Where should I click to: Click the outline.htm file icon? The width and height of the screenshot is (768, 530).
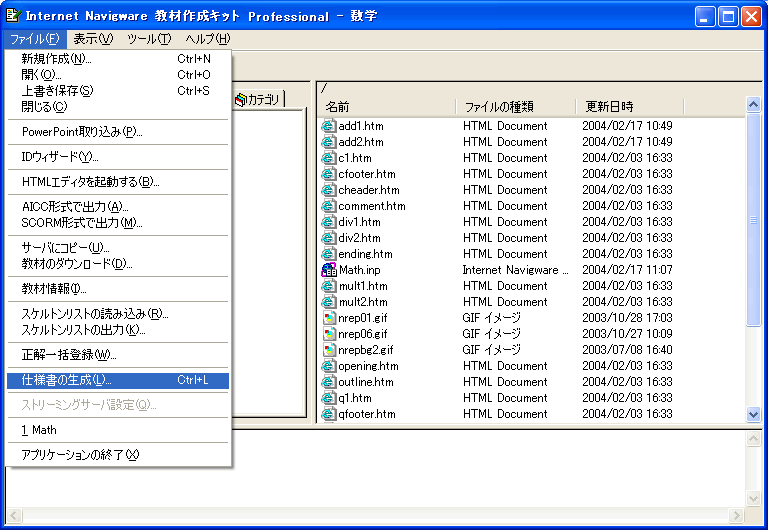click(x=329, y=382)
